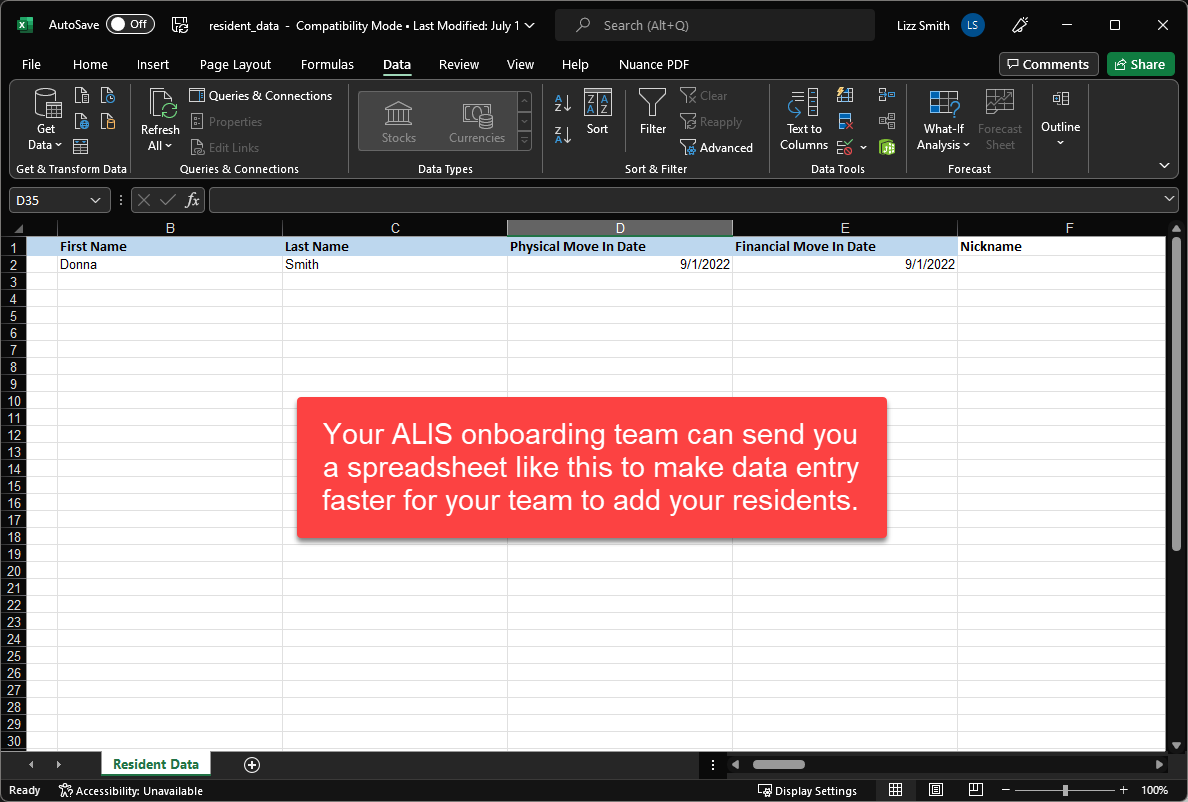This screenshot has height=802, width=1188.
Task: Switch to the Nuance PDF tab
Action: tap(654, 64)
